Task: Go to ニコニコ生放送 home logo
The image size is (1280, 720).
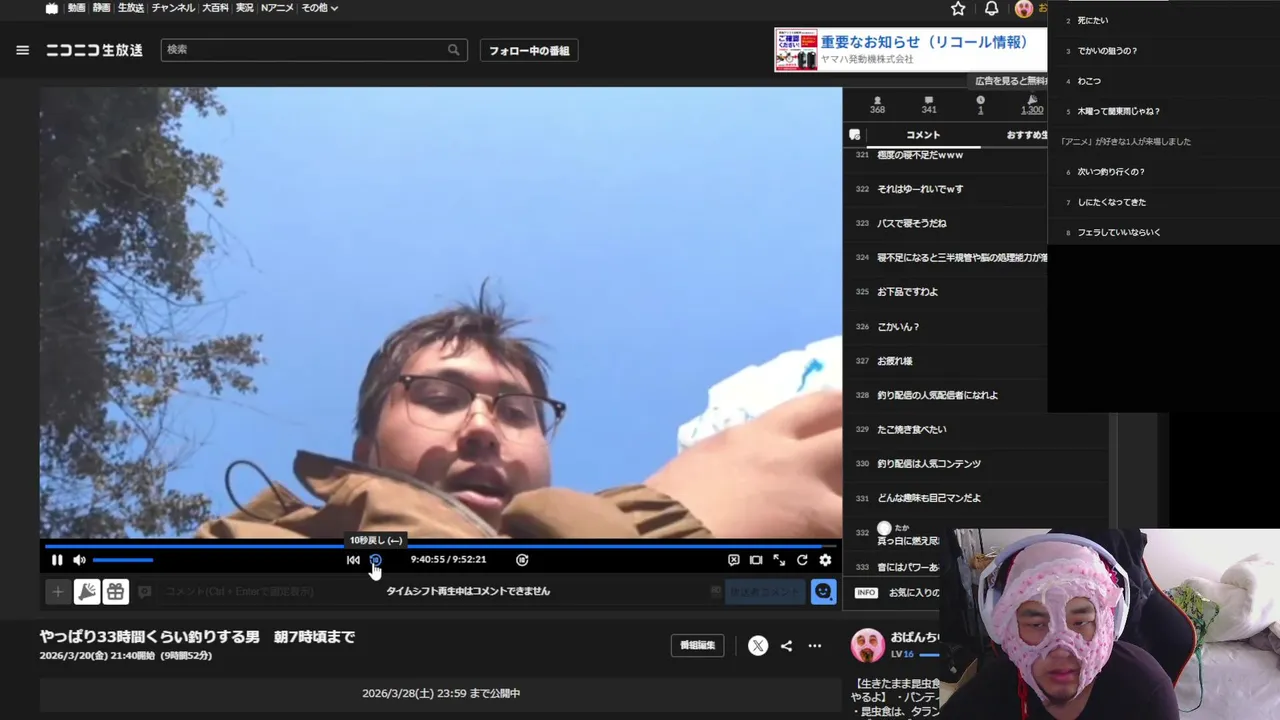Action: (94, 50)
